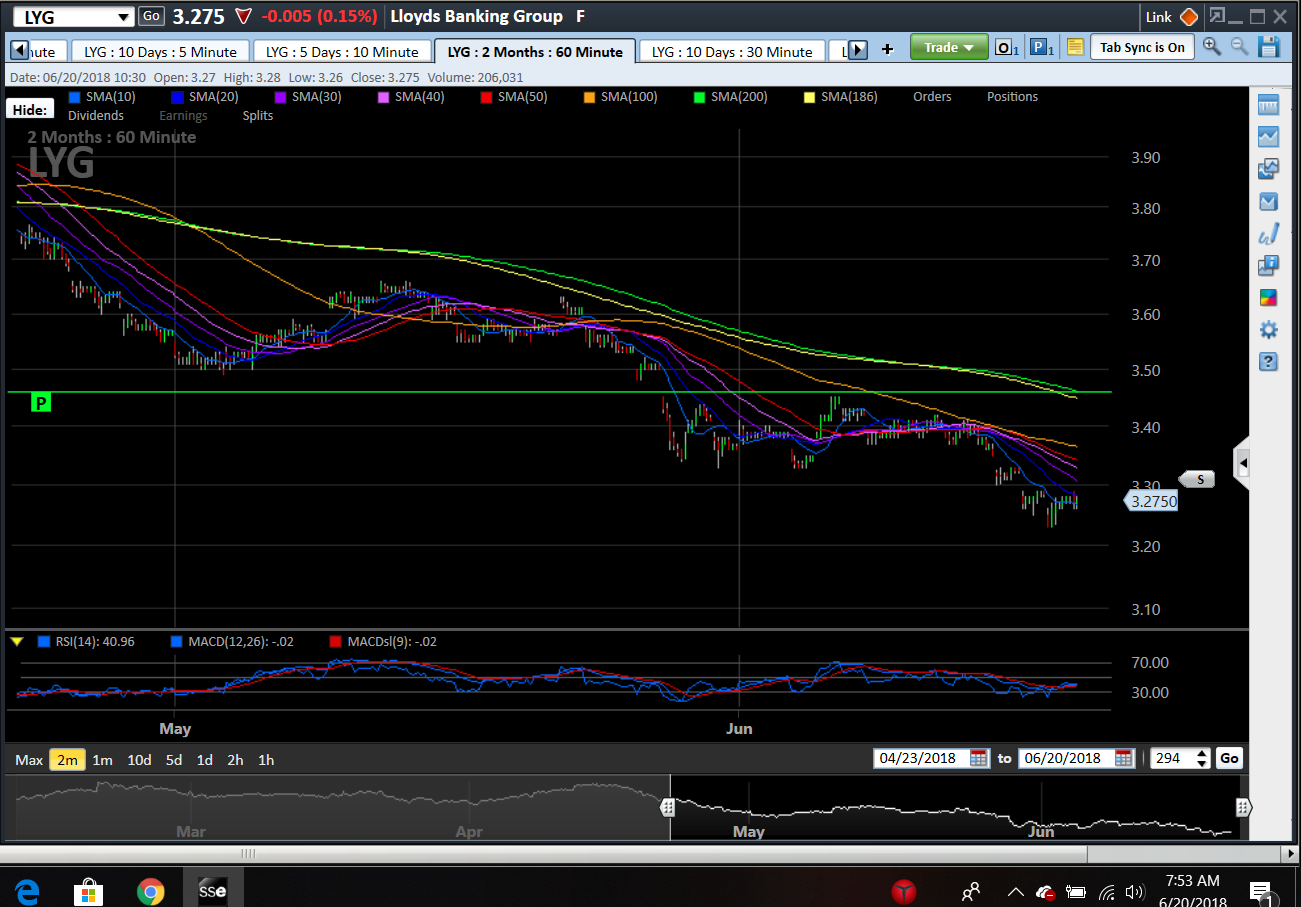Select the drawing pen tool in sidebar

pos(1268,234)
